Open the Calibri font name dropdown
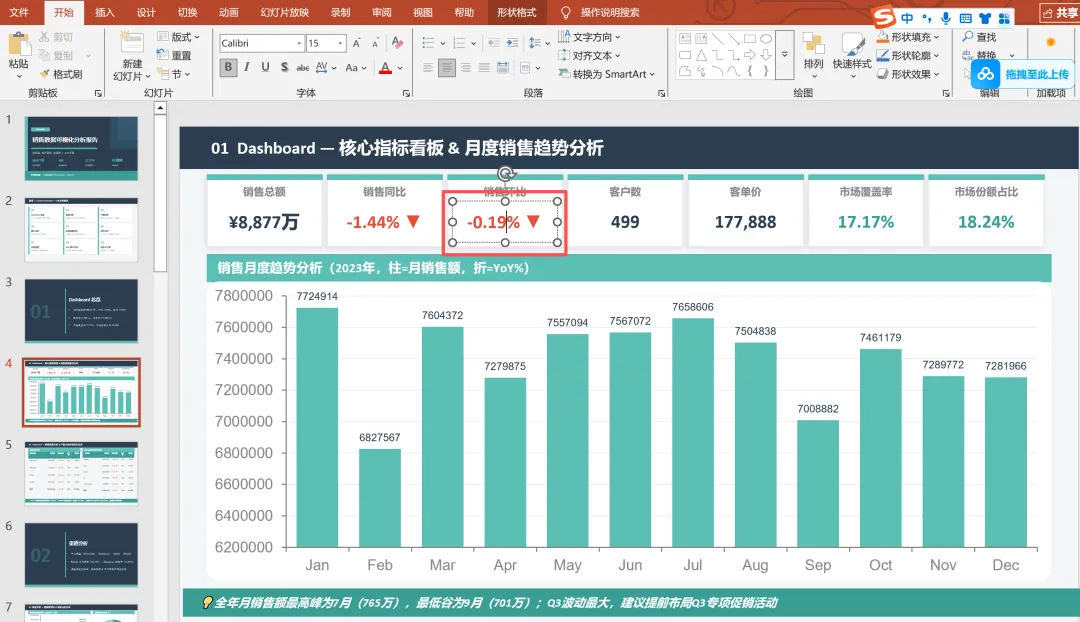1080x622 pixels. (299, 43)
